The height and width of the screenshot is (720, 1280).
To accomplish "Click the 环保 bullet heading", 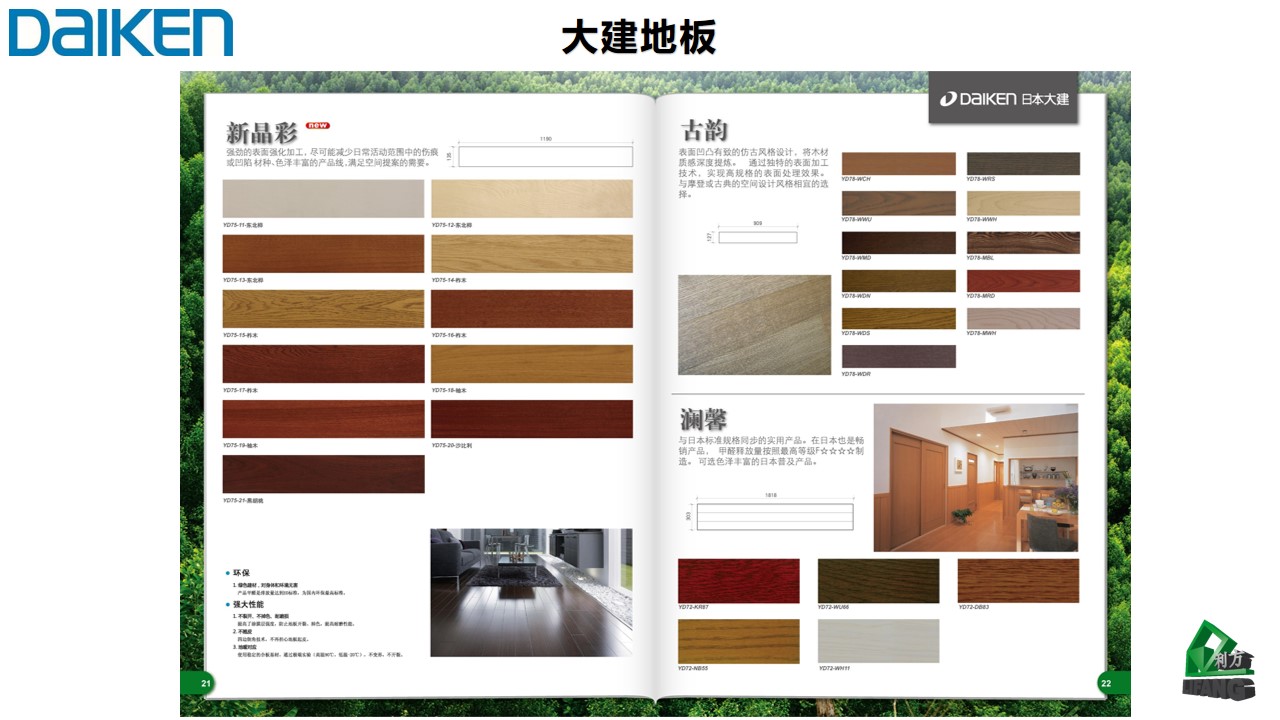I will 240,573.
